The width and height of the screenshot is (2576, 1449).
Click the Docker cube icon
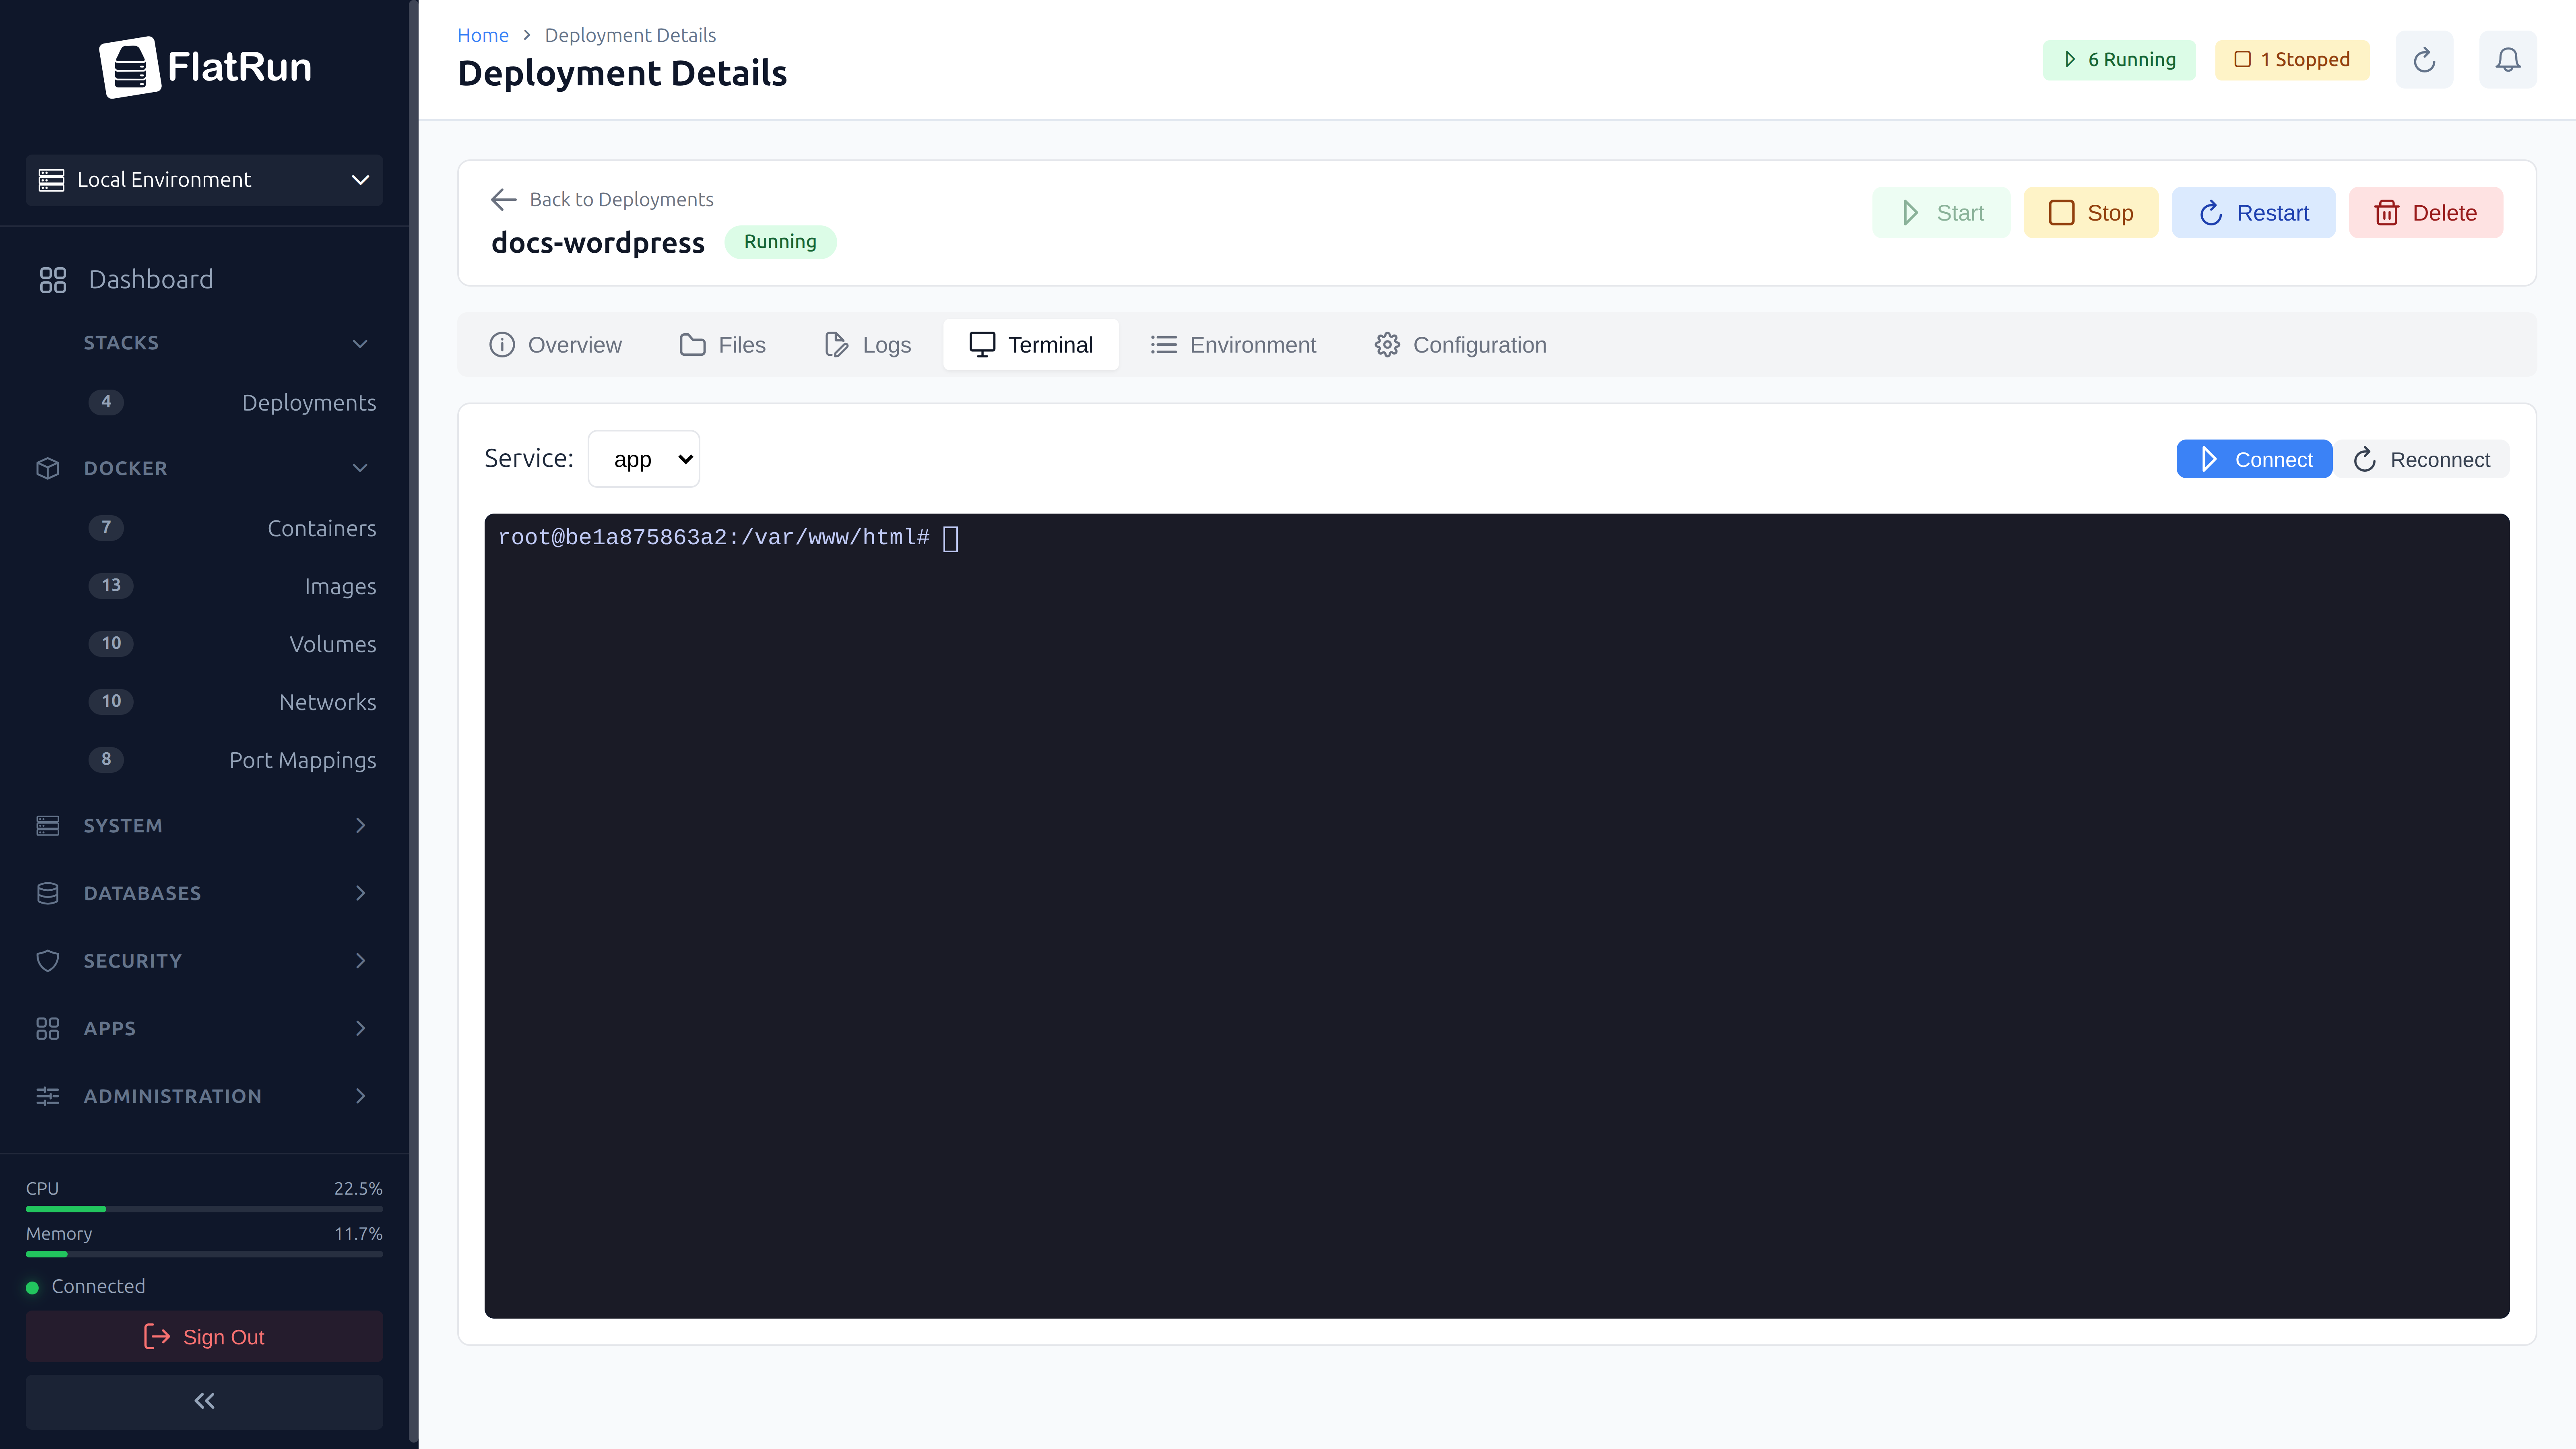(x=48, y=468)
